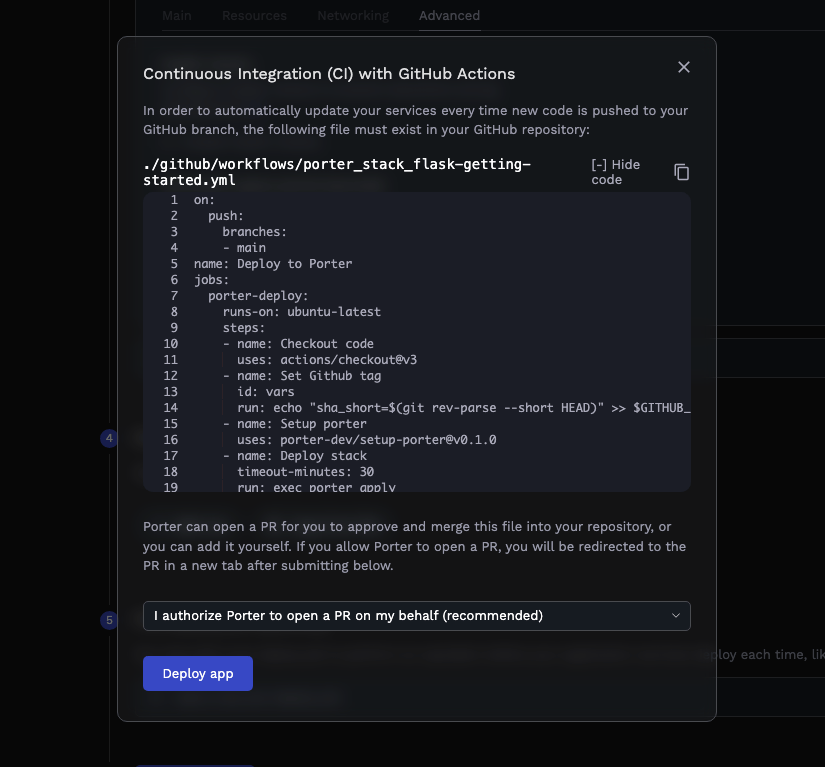Click code line 'id: vars'
Screen dimensions: 825x767
point(266,392)
